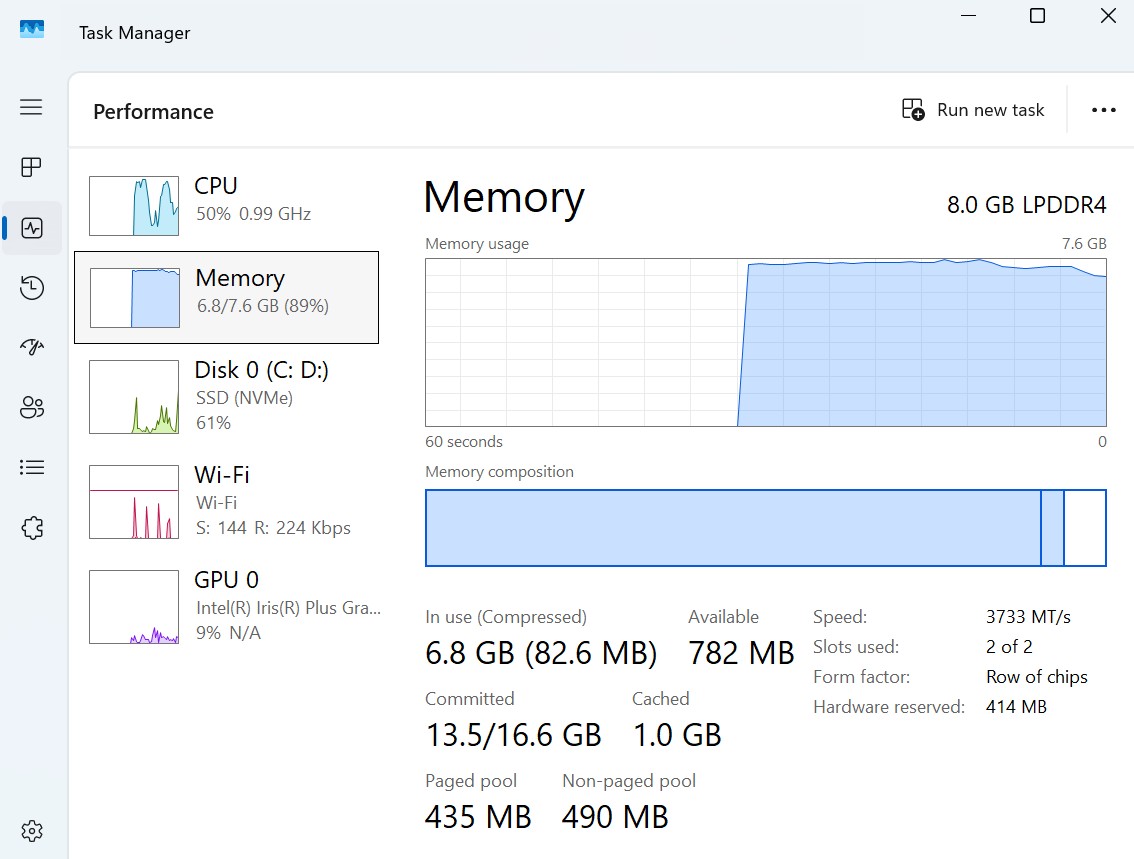The height and width of the screenshot is (859, 1134).
Task: Click the Memory mini graph thumbnail
Action: [135, 297]
